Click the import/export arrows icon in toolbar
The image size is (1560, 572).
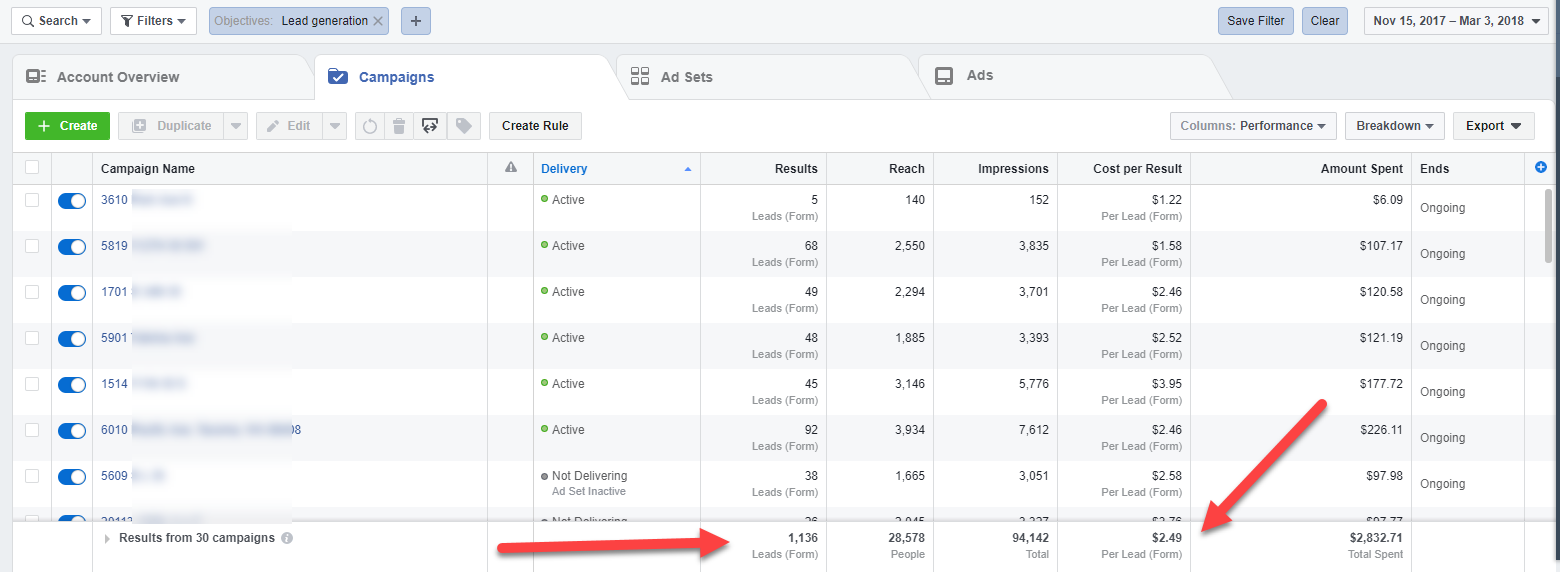click(430, 126)
